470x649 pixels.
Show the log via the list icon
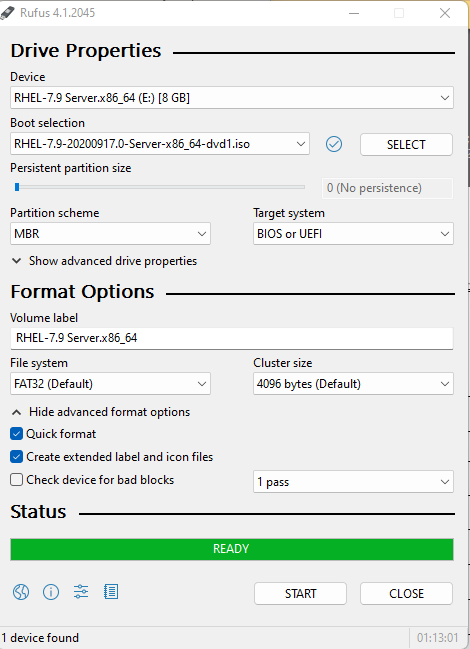(x=111, y=592)
